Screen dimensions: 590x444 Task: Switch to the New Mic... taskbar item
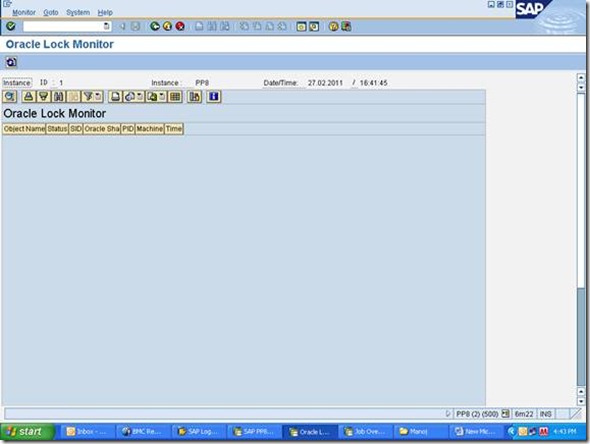tap(476, 432)
